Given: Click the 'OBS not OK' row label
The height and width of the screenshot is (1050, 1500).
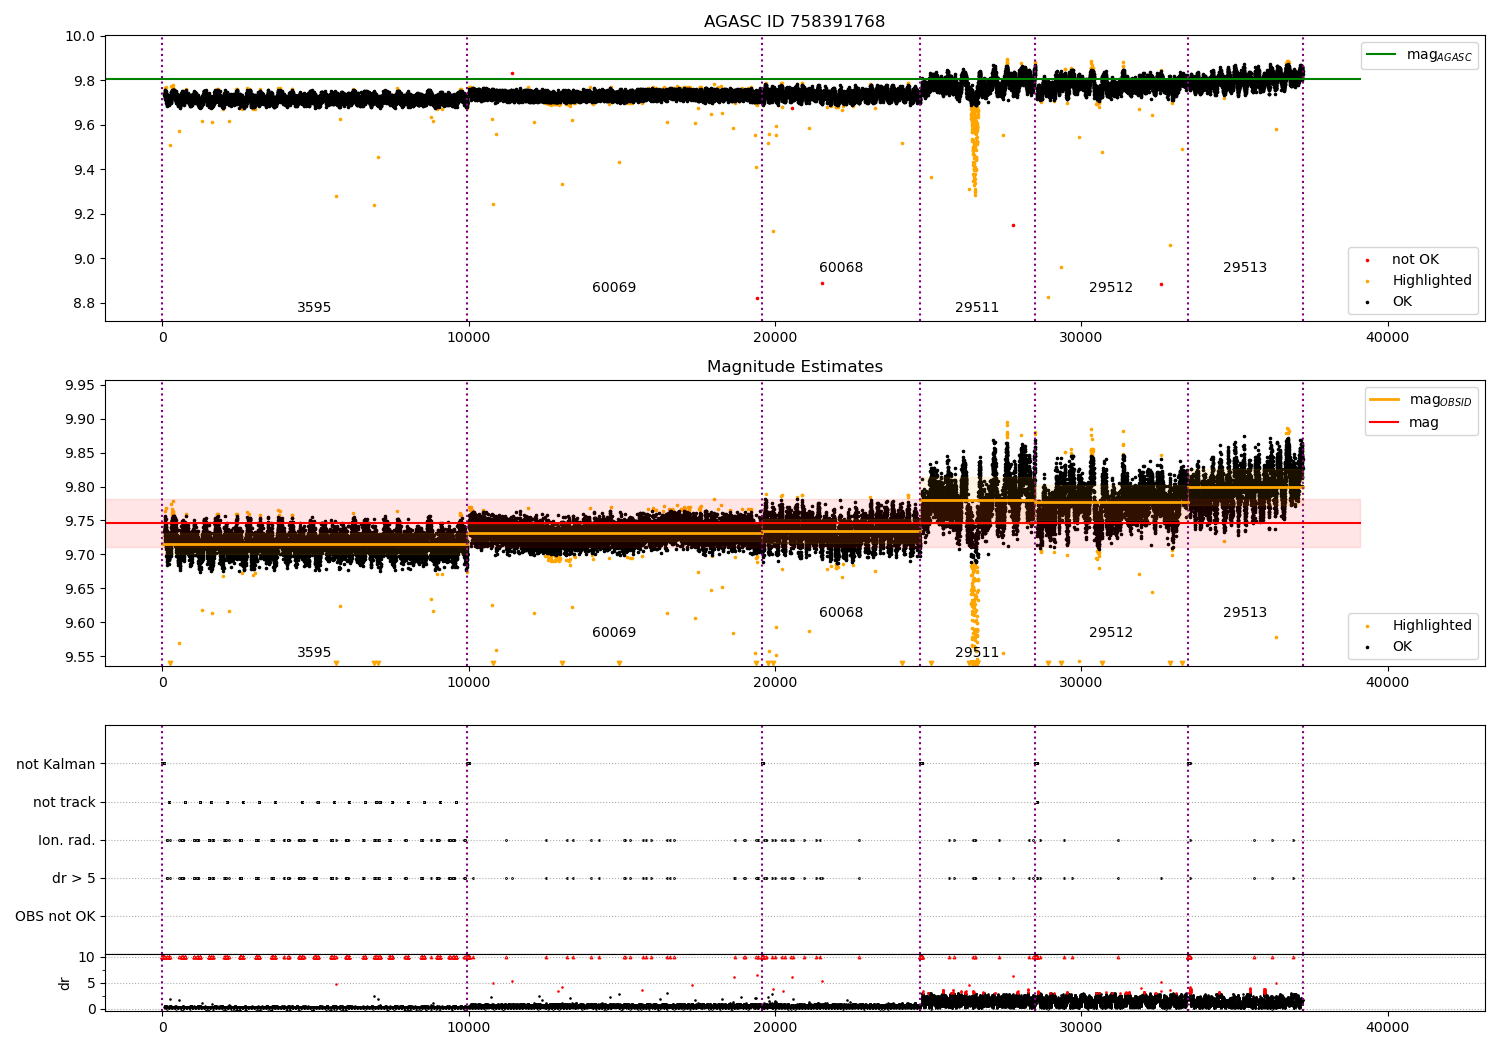Looking at the screenshot, I should [56, 916].
